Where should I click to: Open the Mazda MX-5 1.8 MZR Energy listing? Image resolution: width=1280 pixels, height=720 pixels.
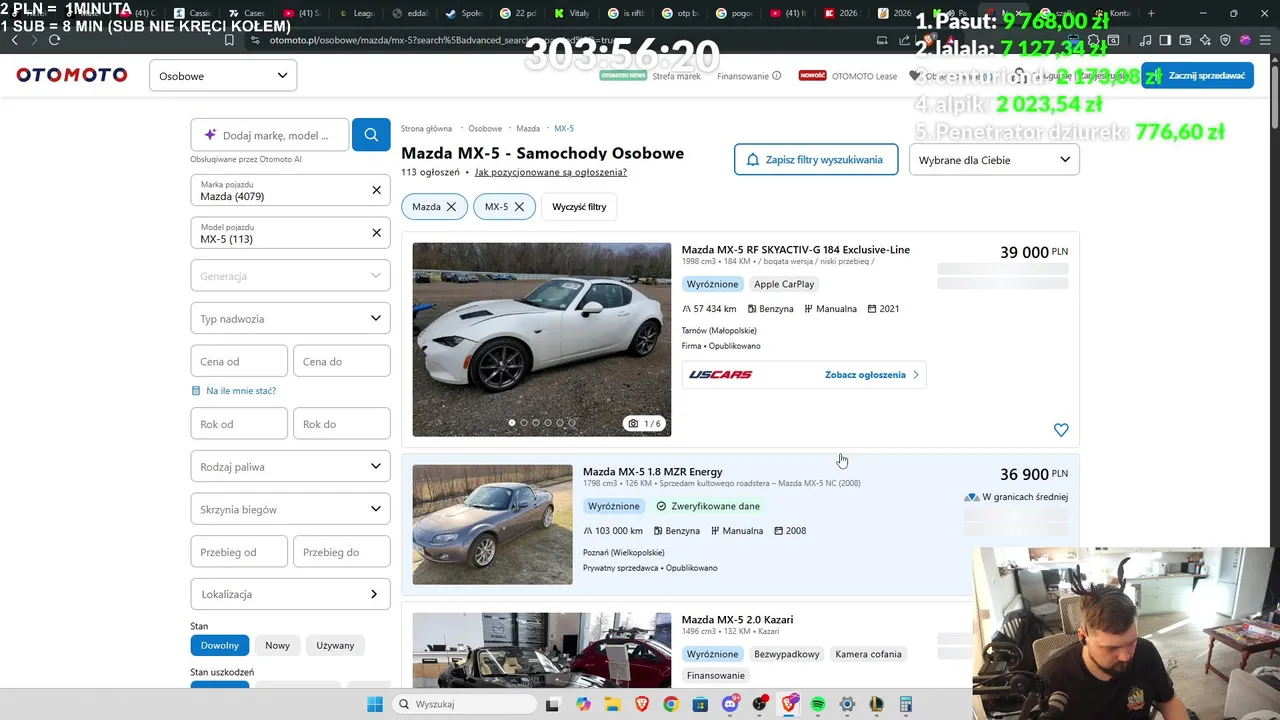pyautogui.click(x=653, y=472)
